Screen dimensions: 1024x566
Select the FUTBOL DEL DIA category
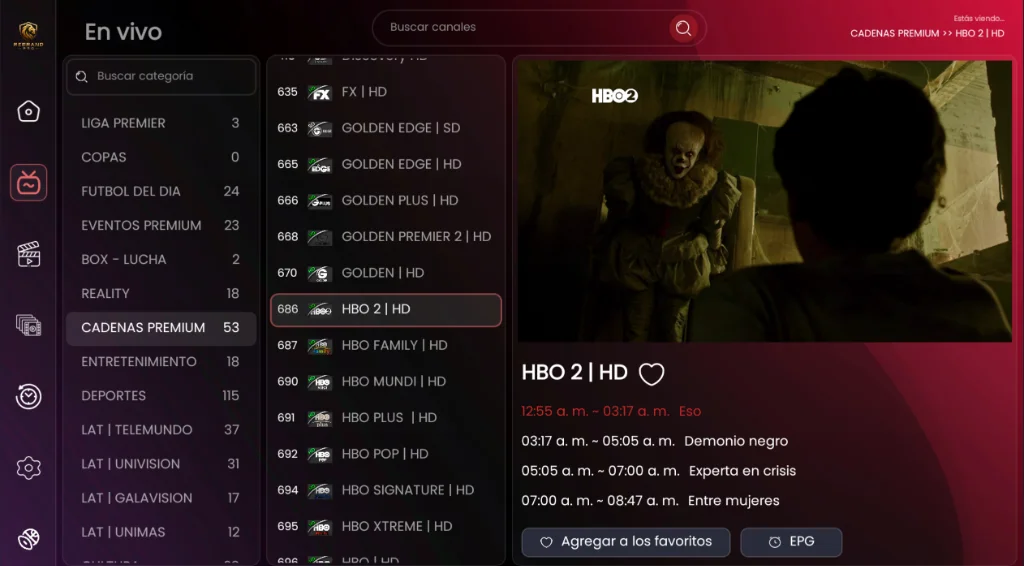tap(161, 191)
